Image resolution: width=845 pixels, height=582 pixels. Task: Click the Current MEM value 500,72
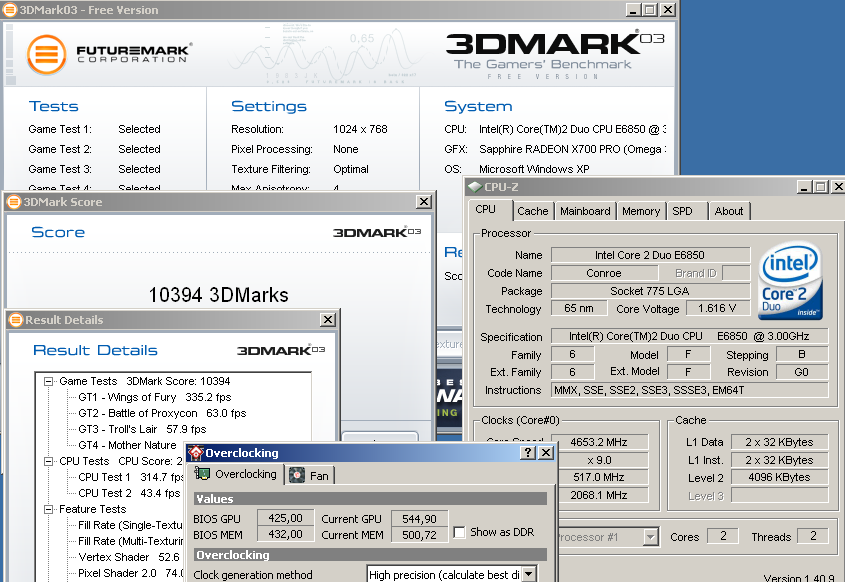tap(419, 535)
